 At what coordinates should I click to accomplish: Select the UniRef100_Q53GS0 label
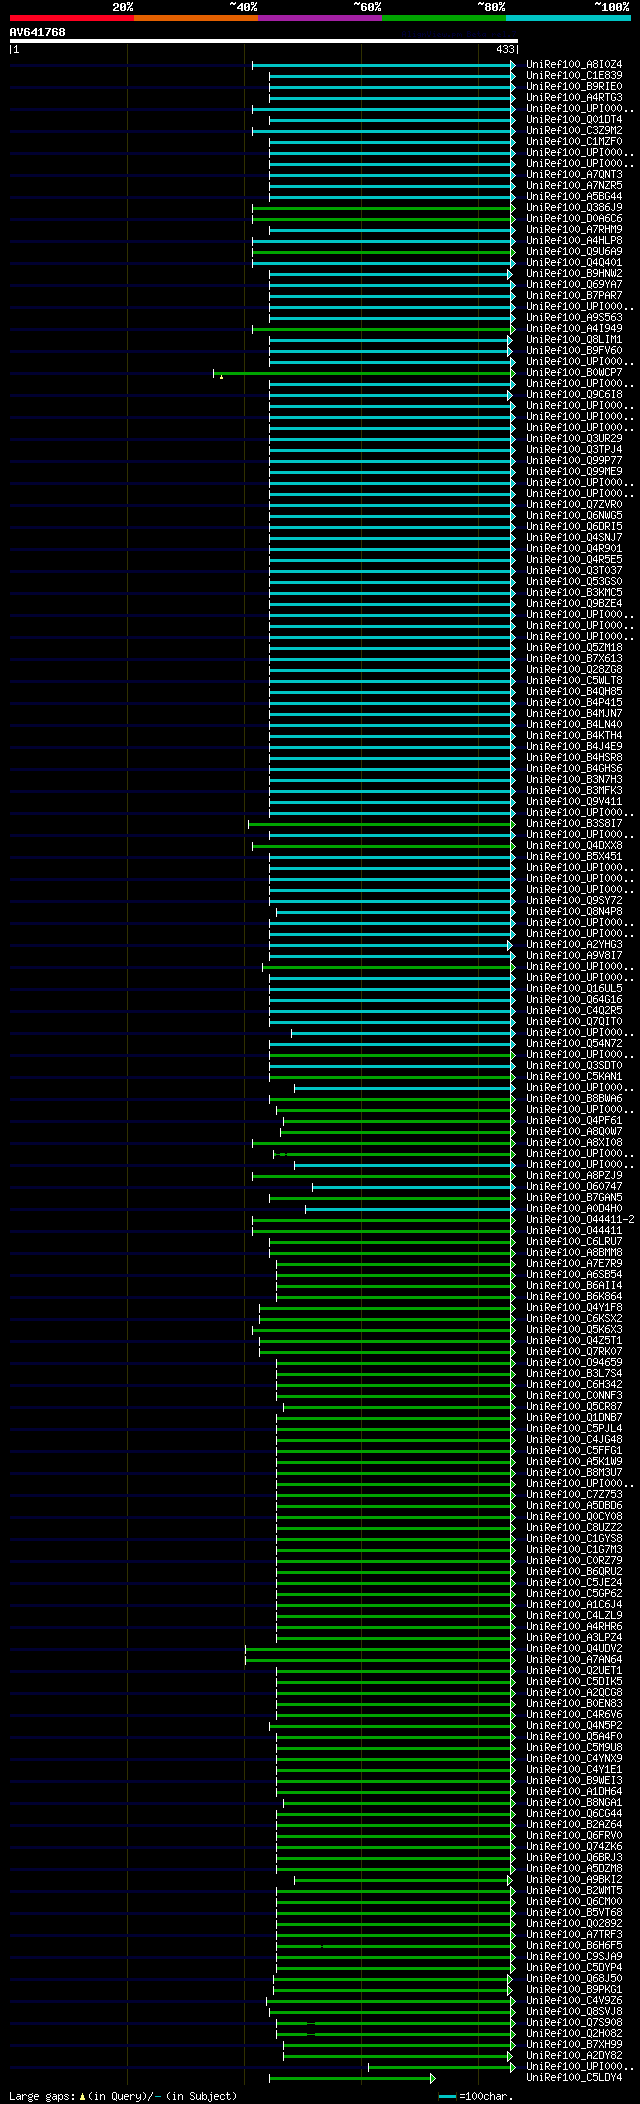click(574, 582)
